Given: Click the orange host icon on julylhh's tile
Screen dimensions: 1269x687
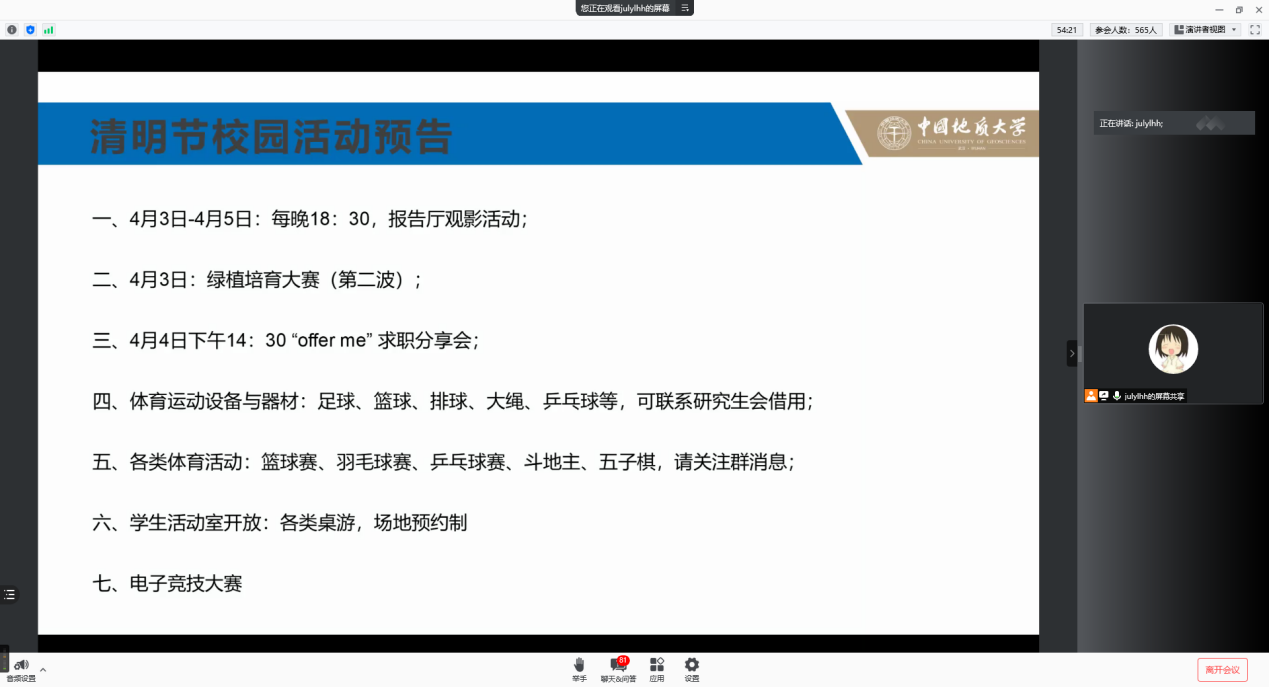Looking at the screenshot, I should click(x=1091, y=396).
